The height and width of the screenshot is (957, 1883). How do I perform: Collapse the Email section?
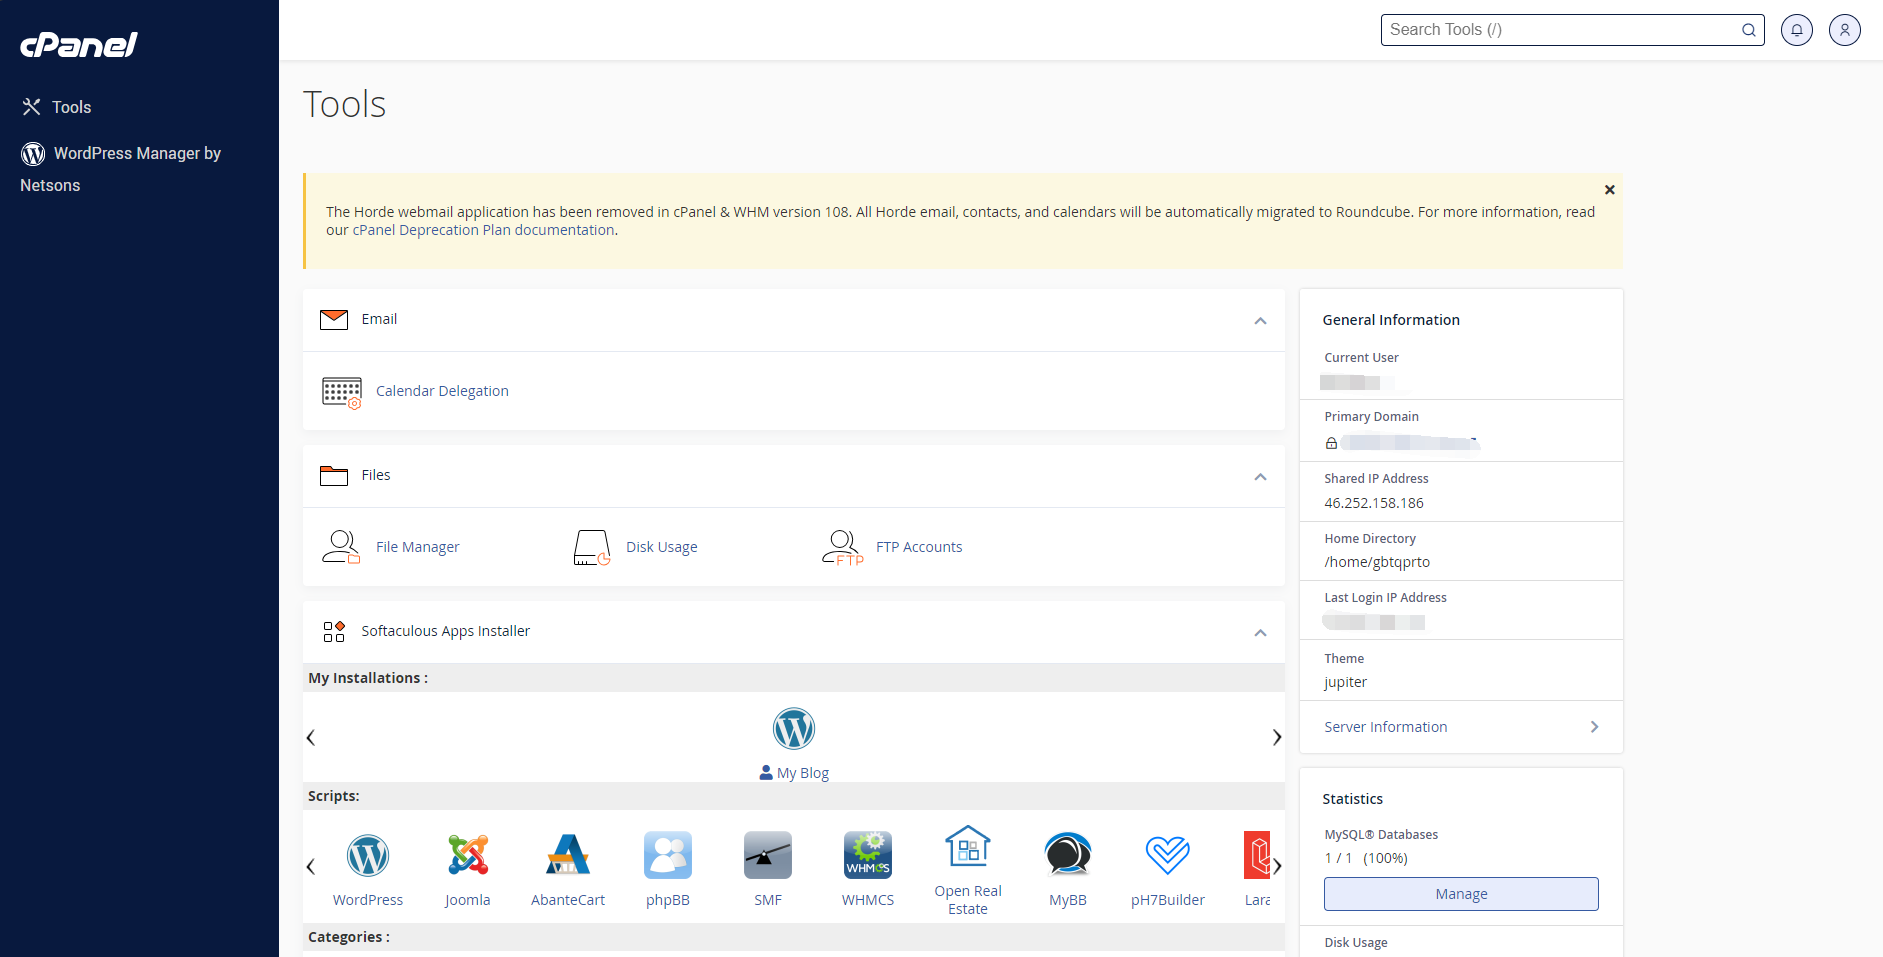click(x=1260, y=321)
